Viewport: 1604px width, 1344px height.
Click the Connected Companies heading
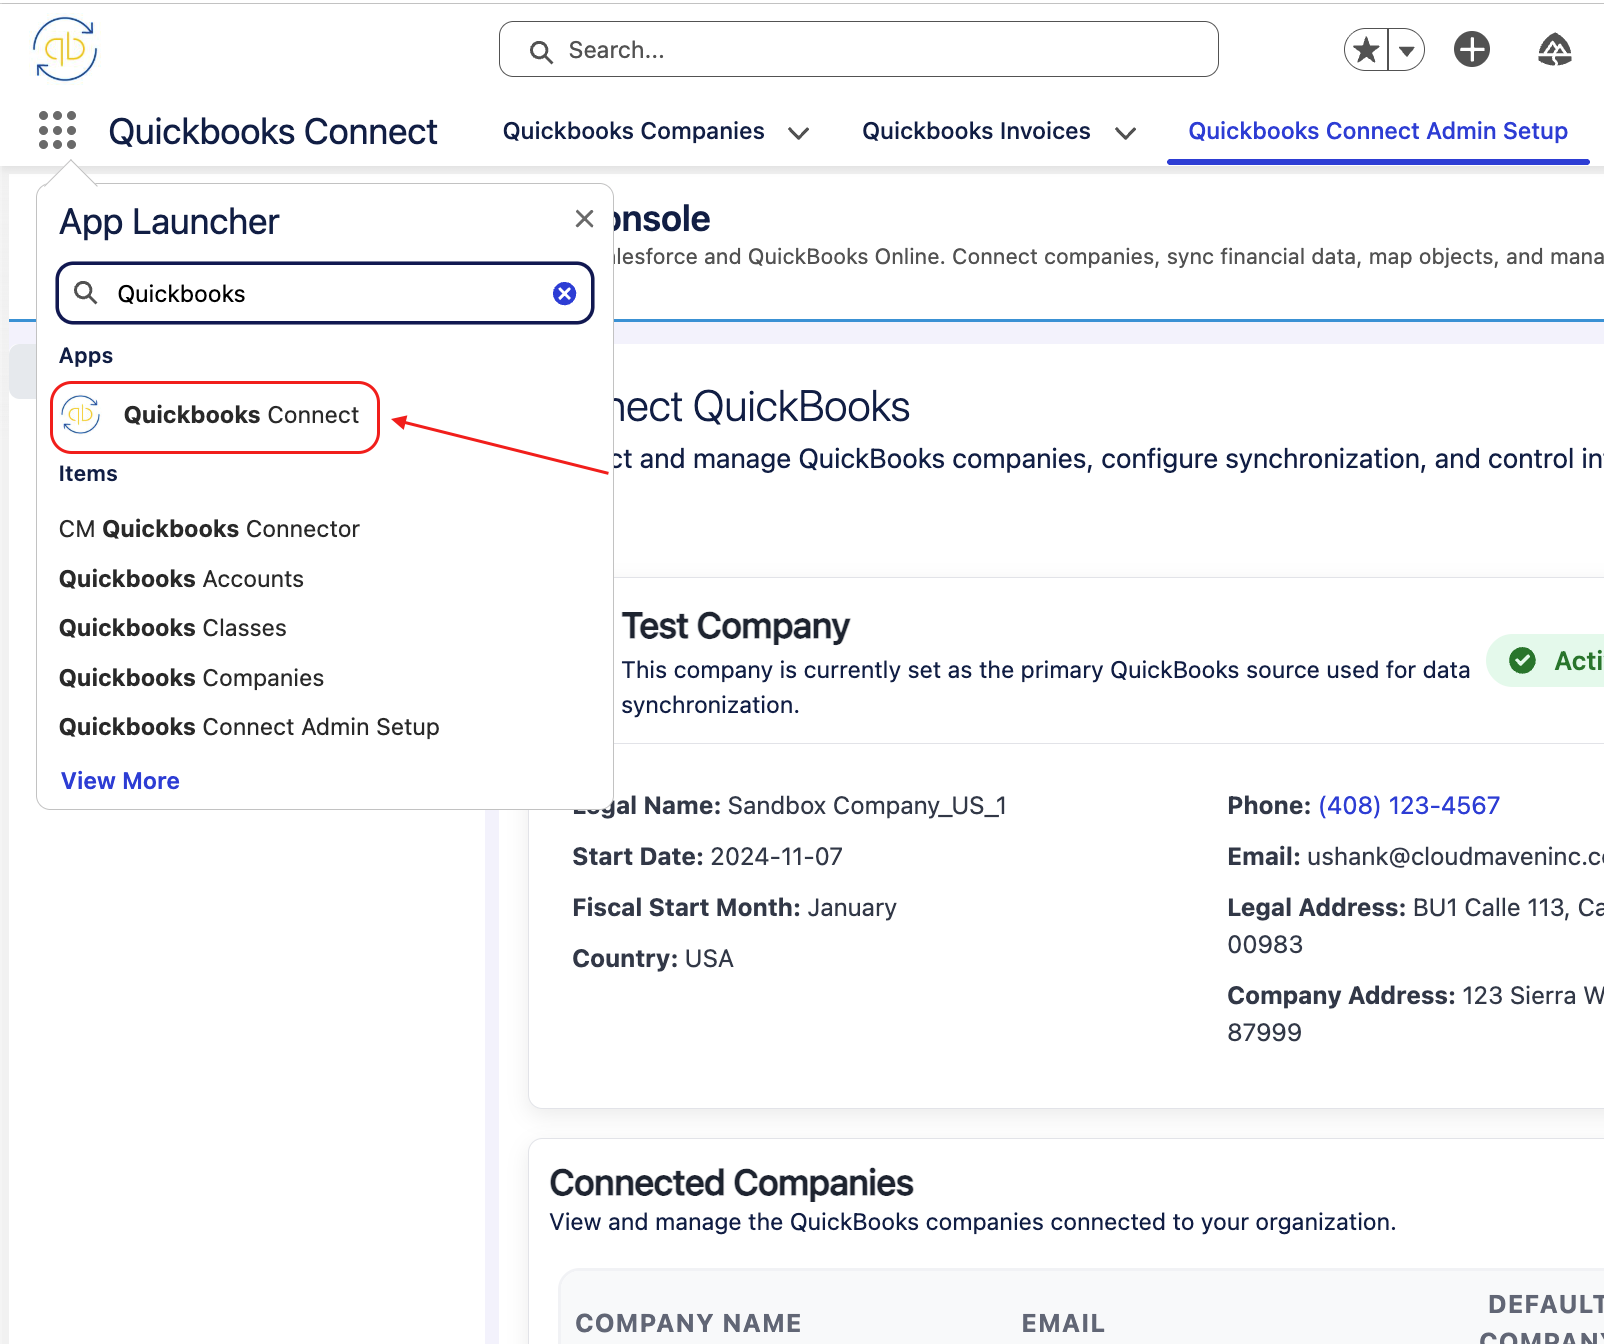pyautogui.click(x=731, y=1183)
